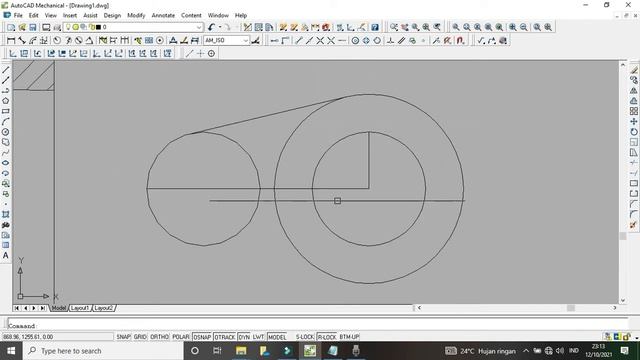Toggle MODEL space button in status bar
Image resolution: width=640 pixels, height=360 pixels.
(277, 337)
